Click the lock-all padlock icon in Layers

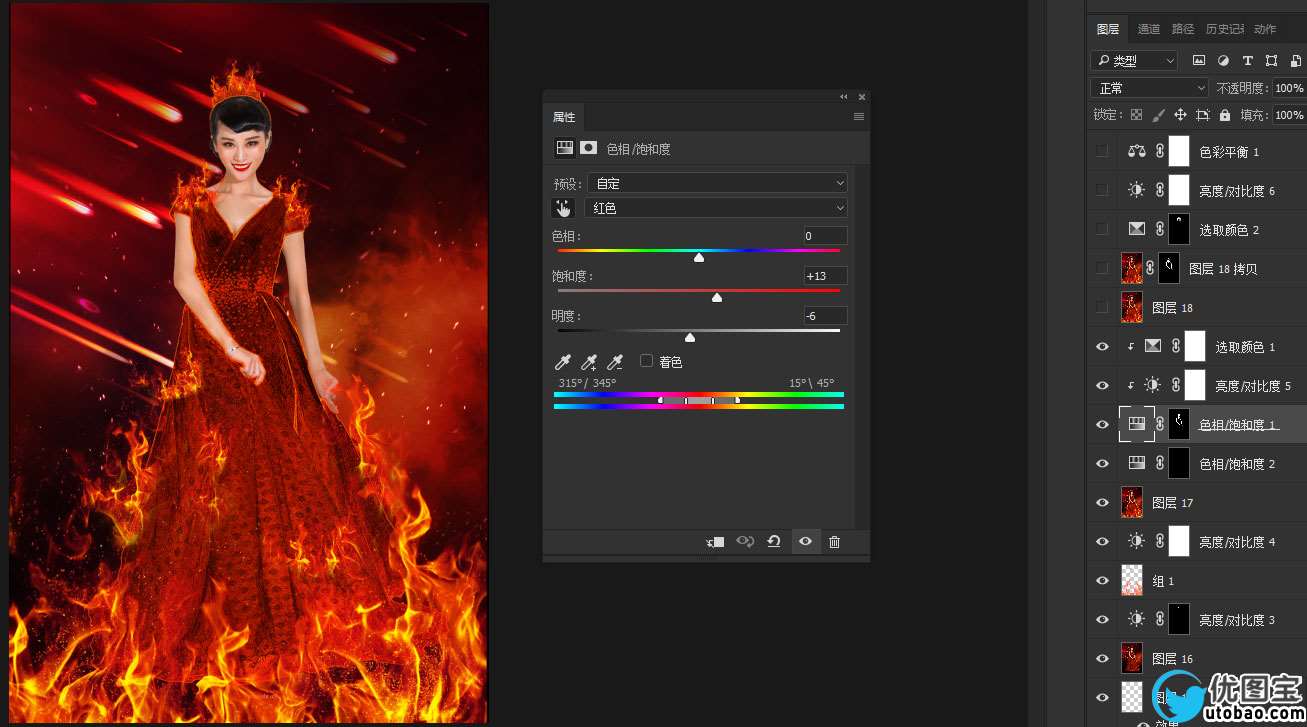1225,115
